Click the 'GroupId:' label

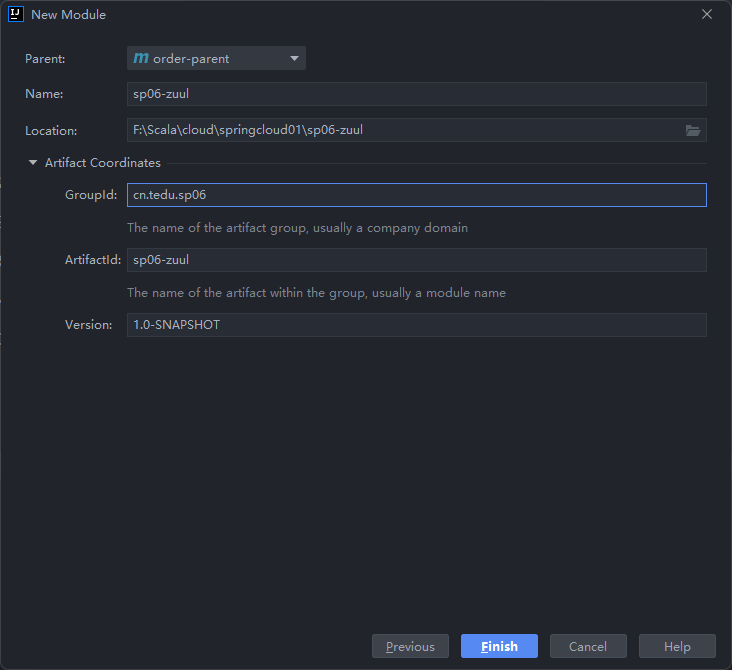pos(91,195)
